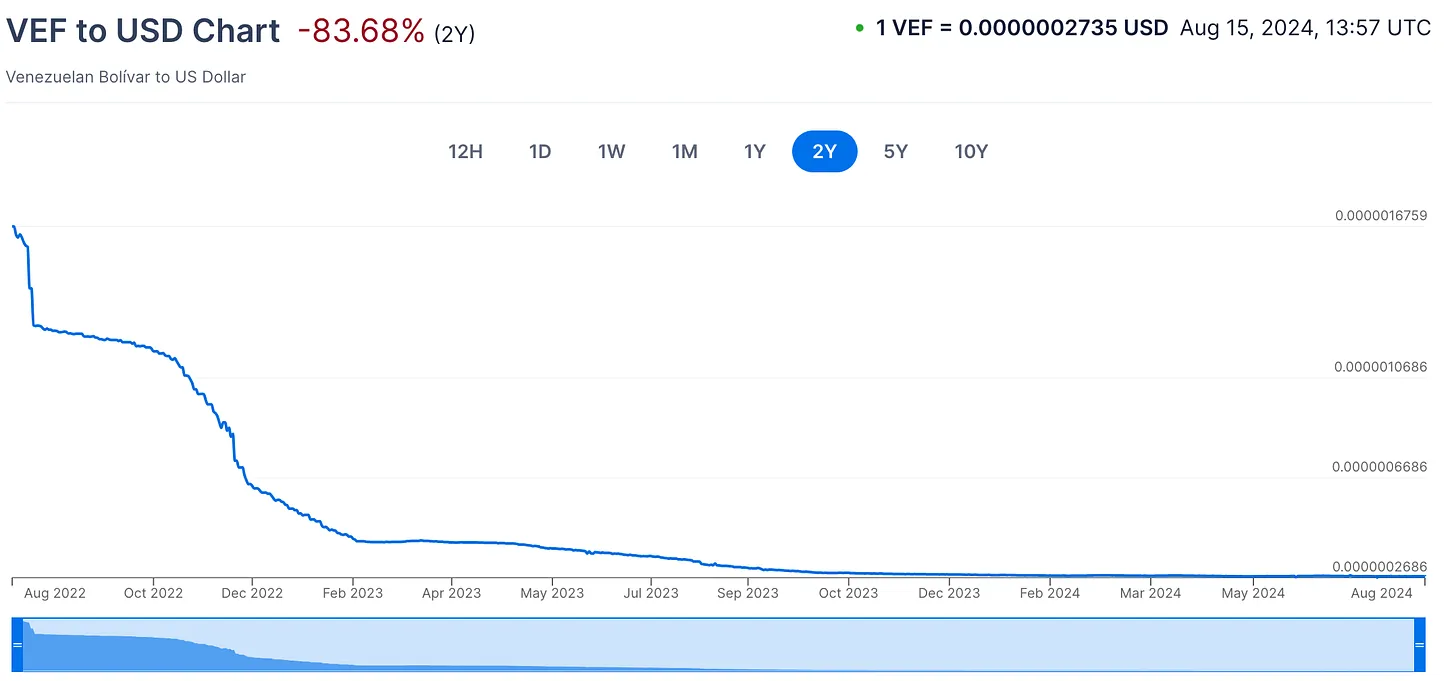Click the -83.68% change percentage
Image resolution: width=1456 pixels, height=681 pixels.
click(361, 31)
